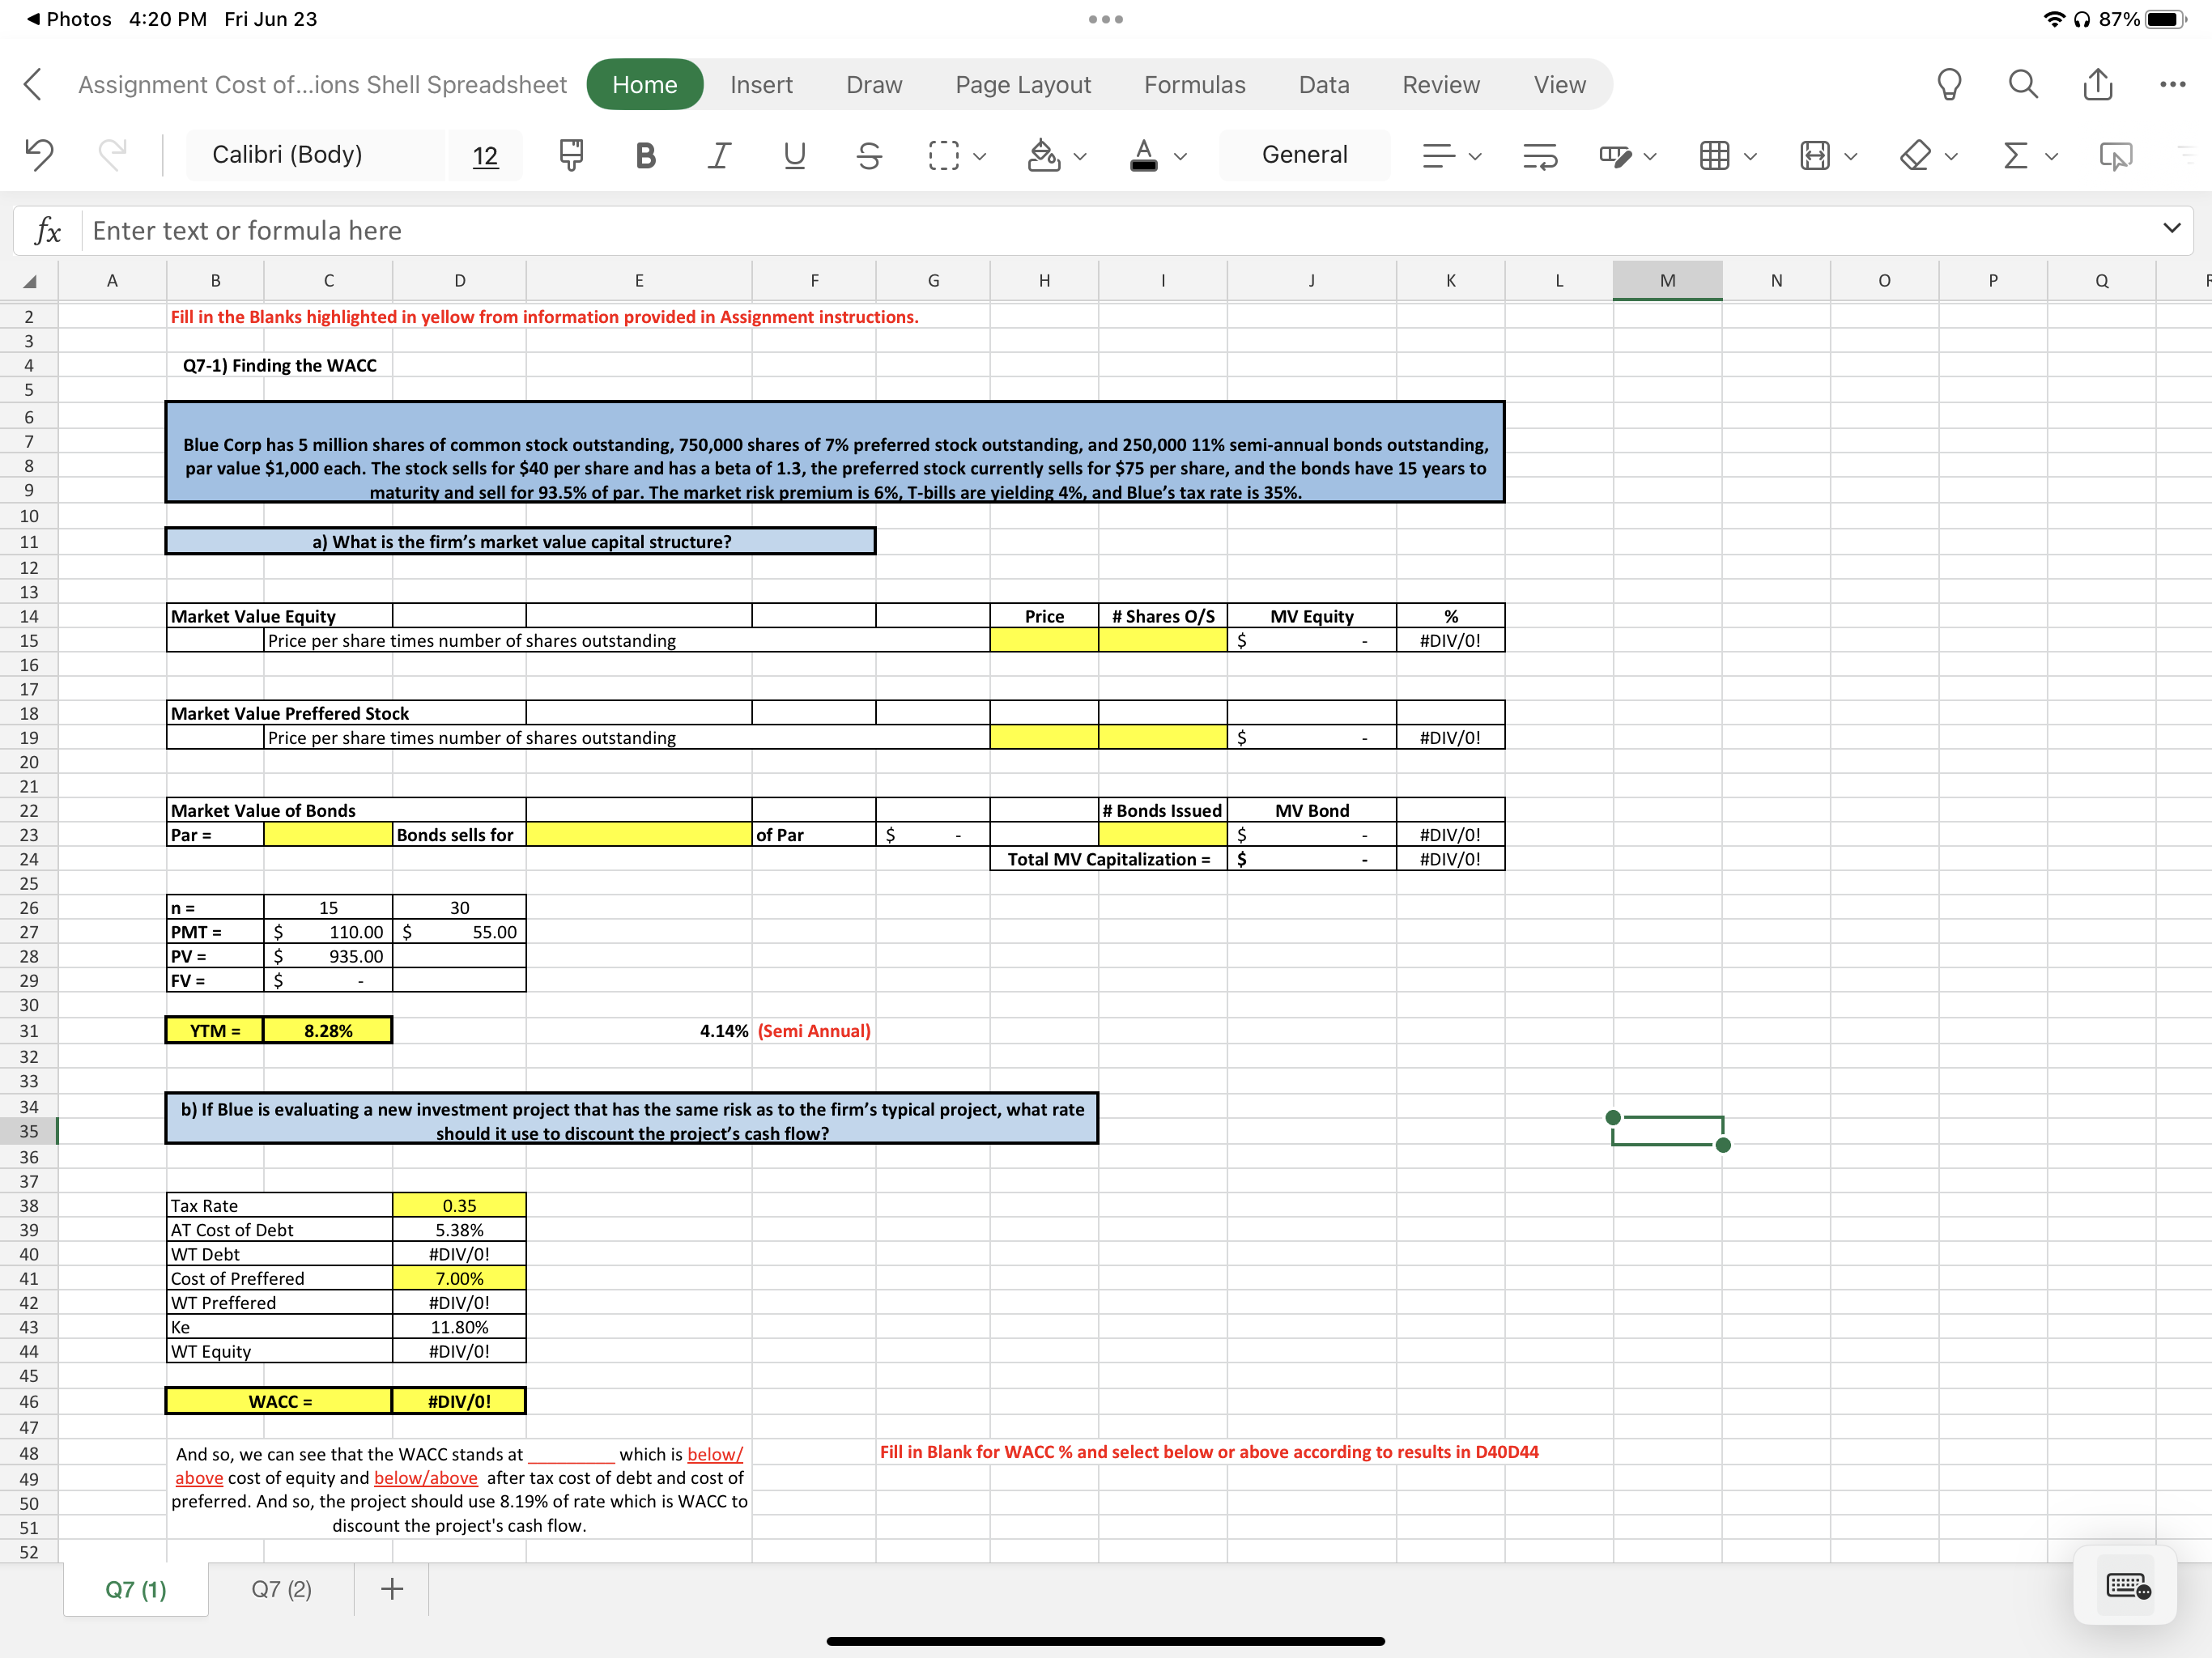This screenshot has width=2212, height=1658.
Task: Click the format cell size icon
Action: [1814, 155]
